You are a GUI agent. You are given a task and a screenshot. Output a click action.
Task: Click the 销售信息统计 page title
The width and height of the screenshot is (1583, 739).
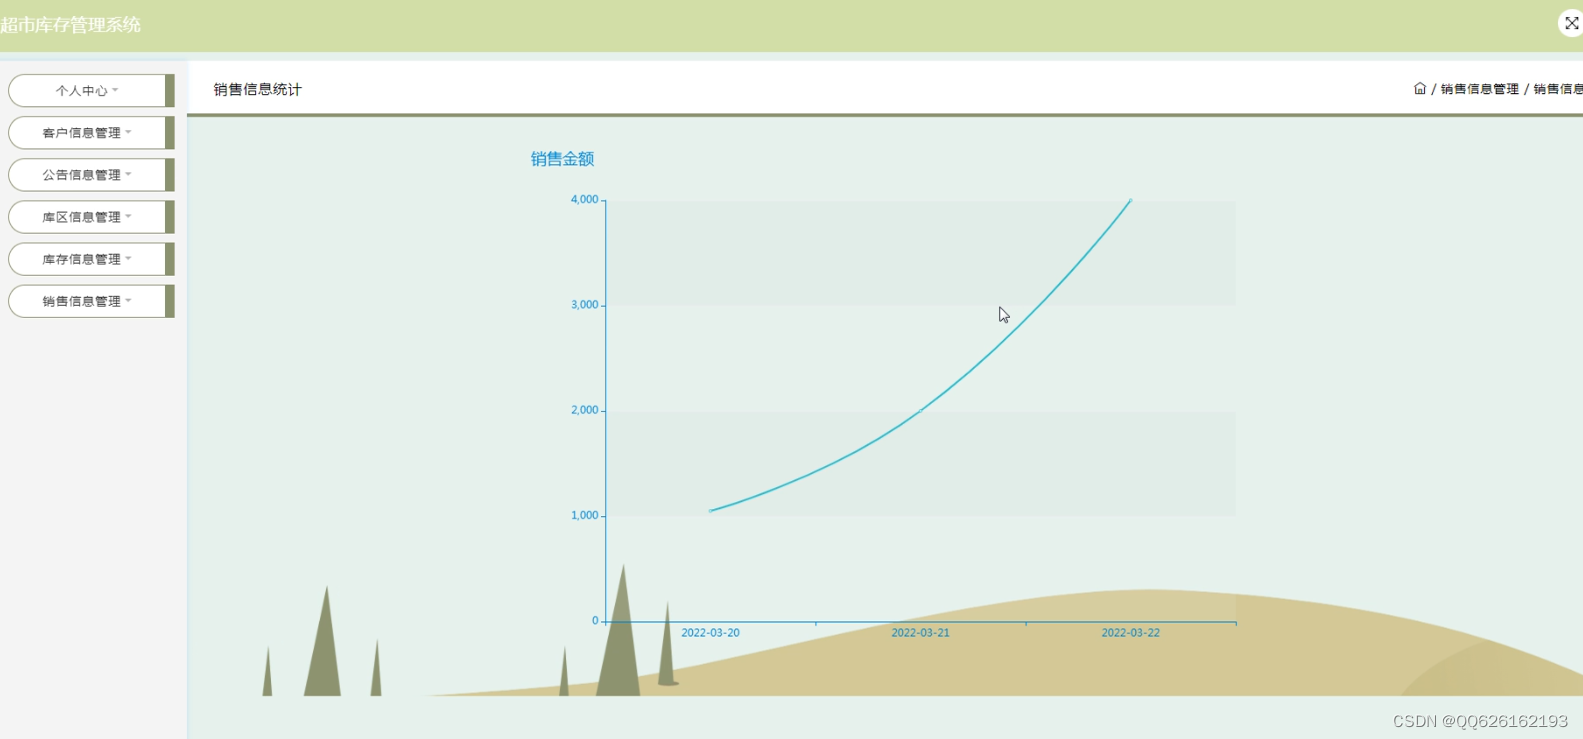[257, 89]
